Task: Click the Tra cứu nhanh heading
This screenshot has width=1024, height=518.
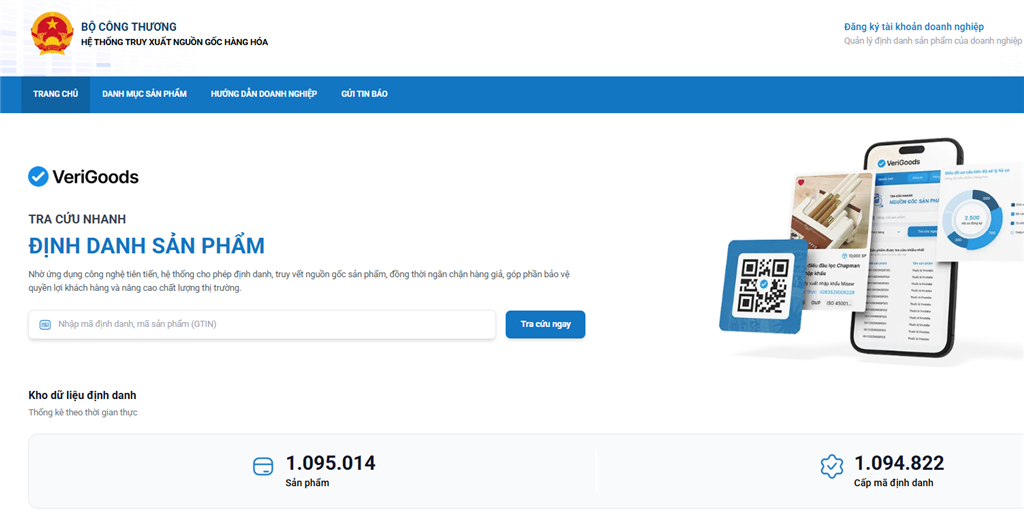Action: [x=77, y=219]
